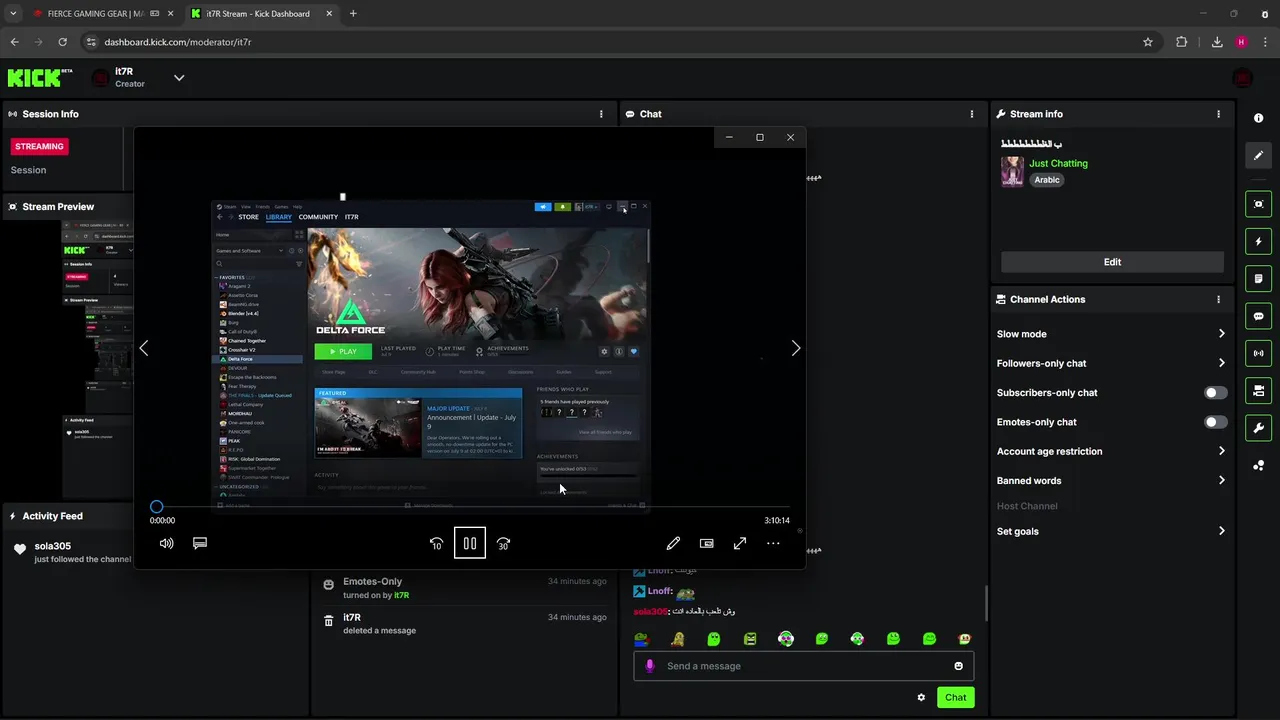Bookmark this page with the star icon

(x=1148, y=42)
